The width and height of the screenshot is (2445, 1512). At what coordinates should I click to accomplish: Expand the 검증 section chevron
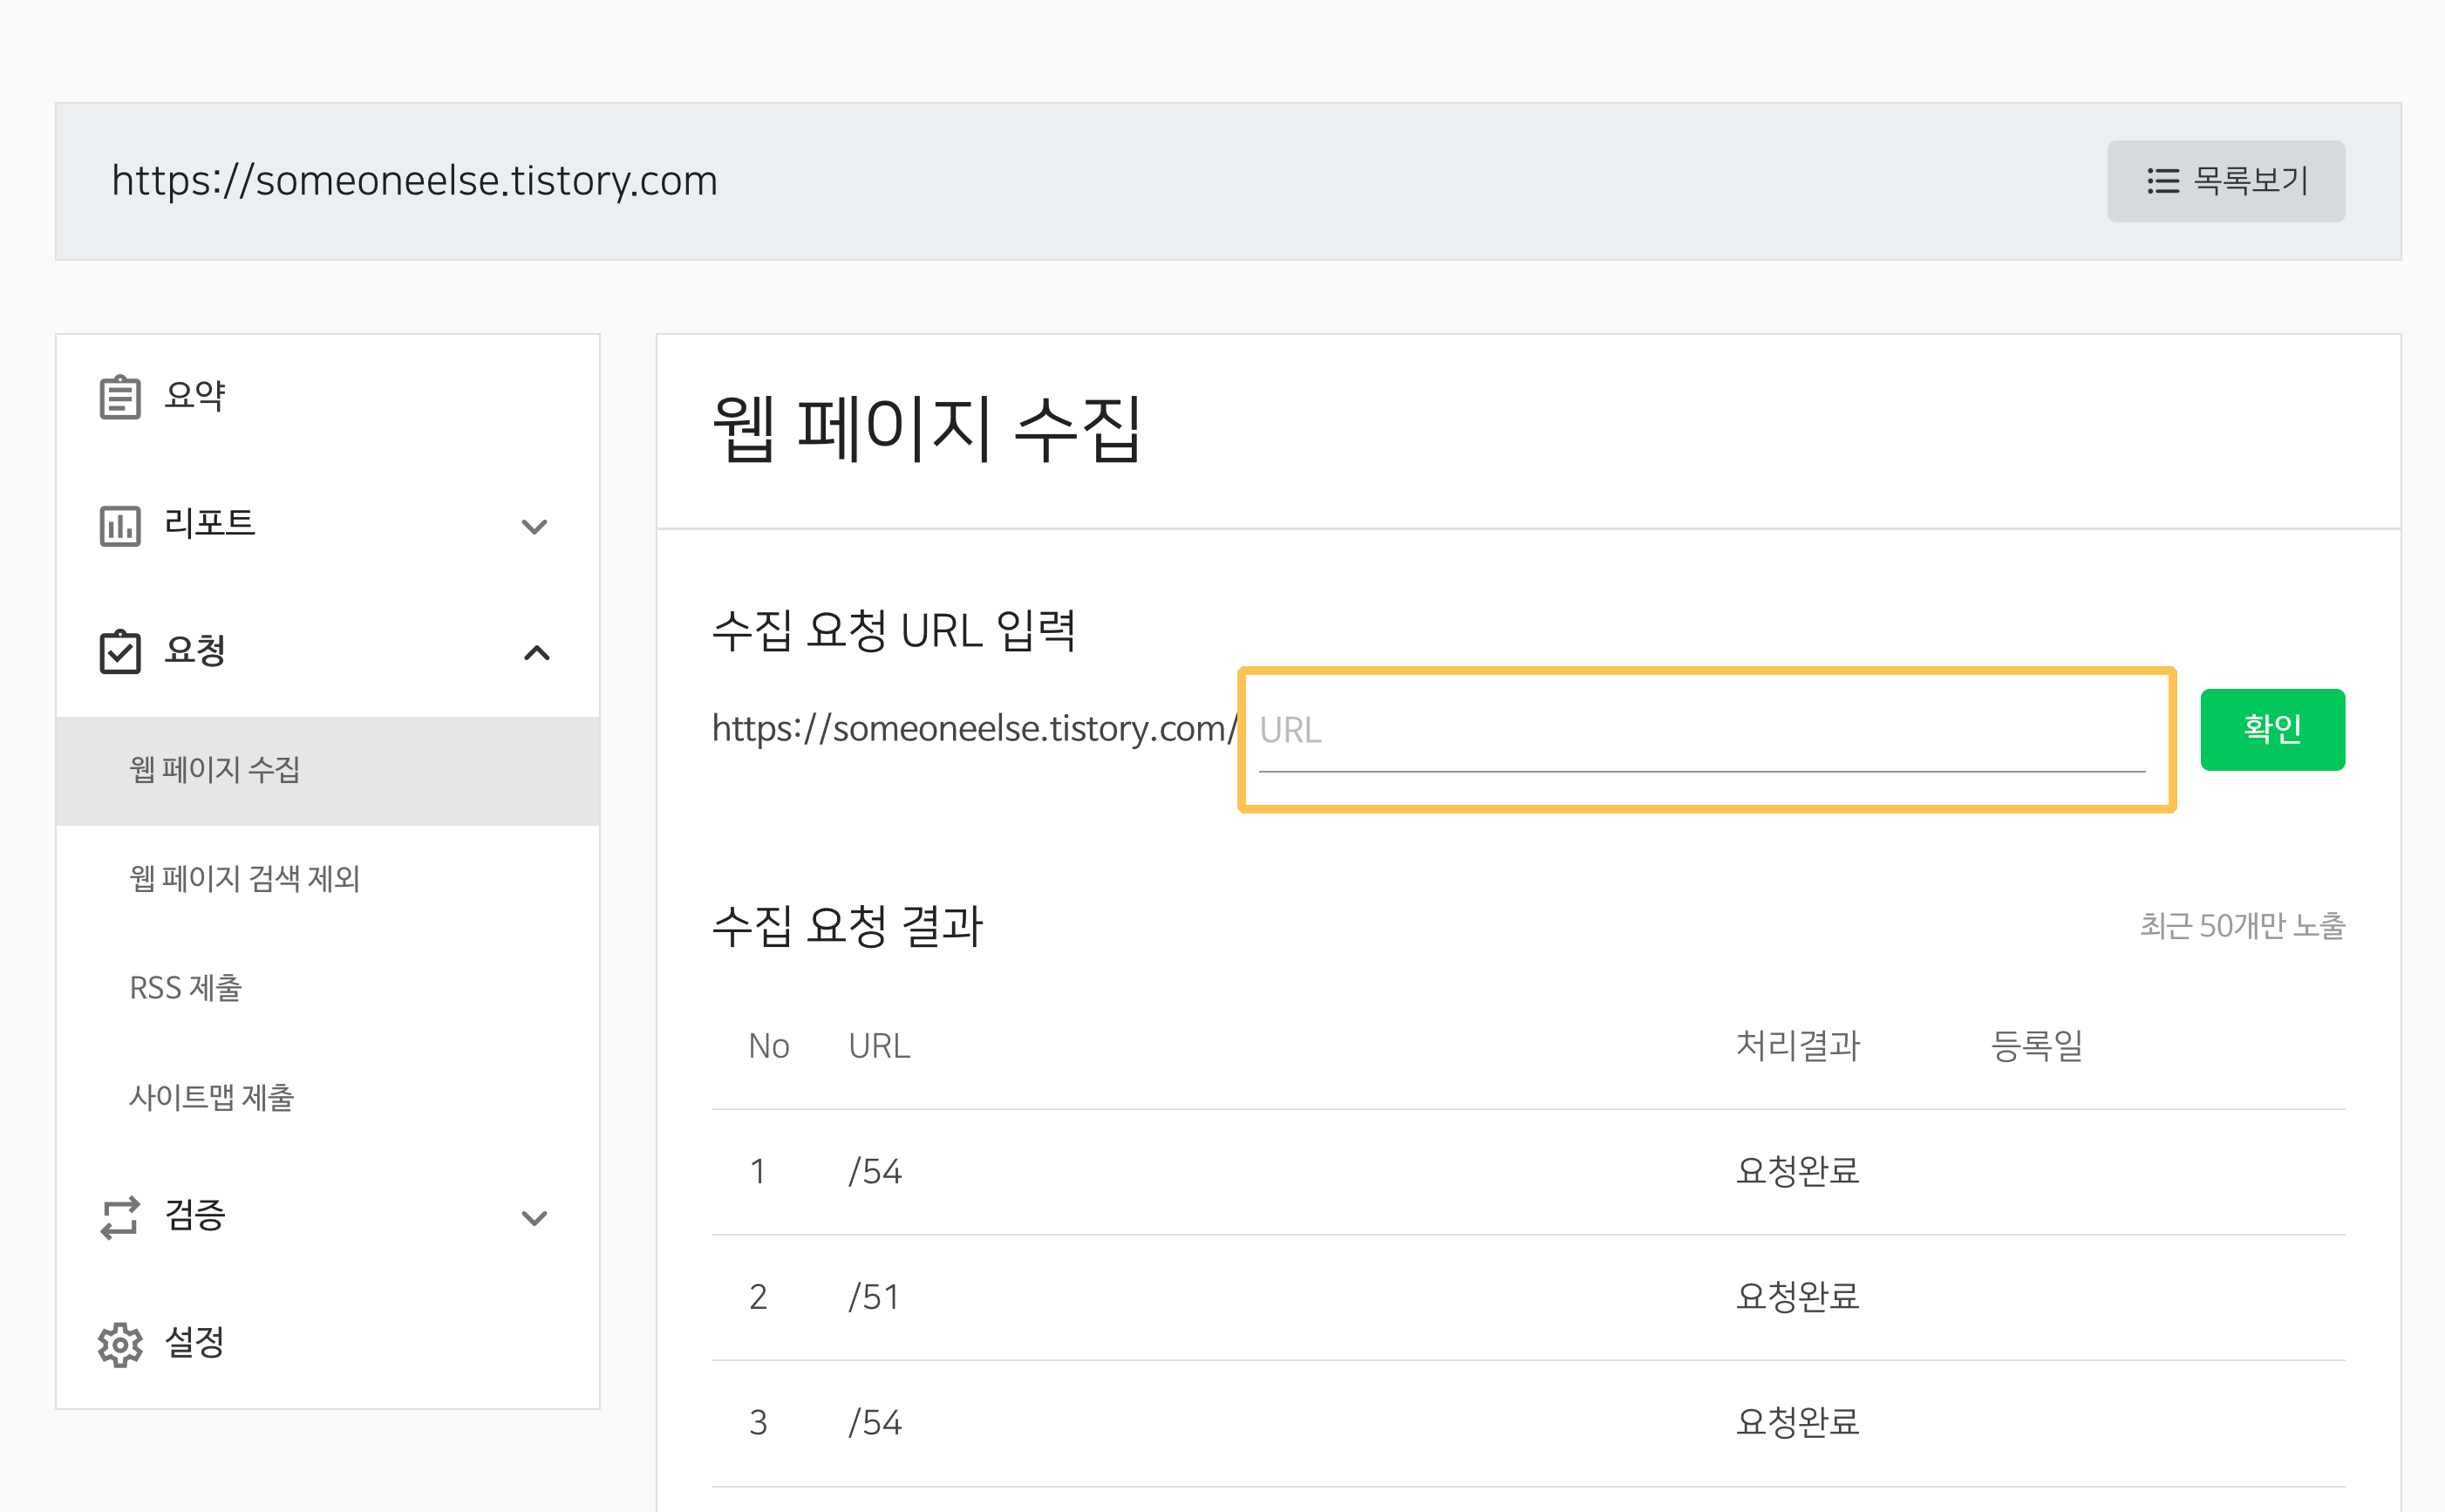535,1218
